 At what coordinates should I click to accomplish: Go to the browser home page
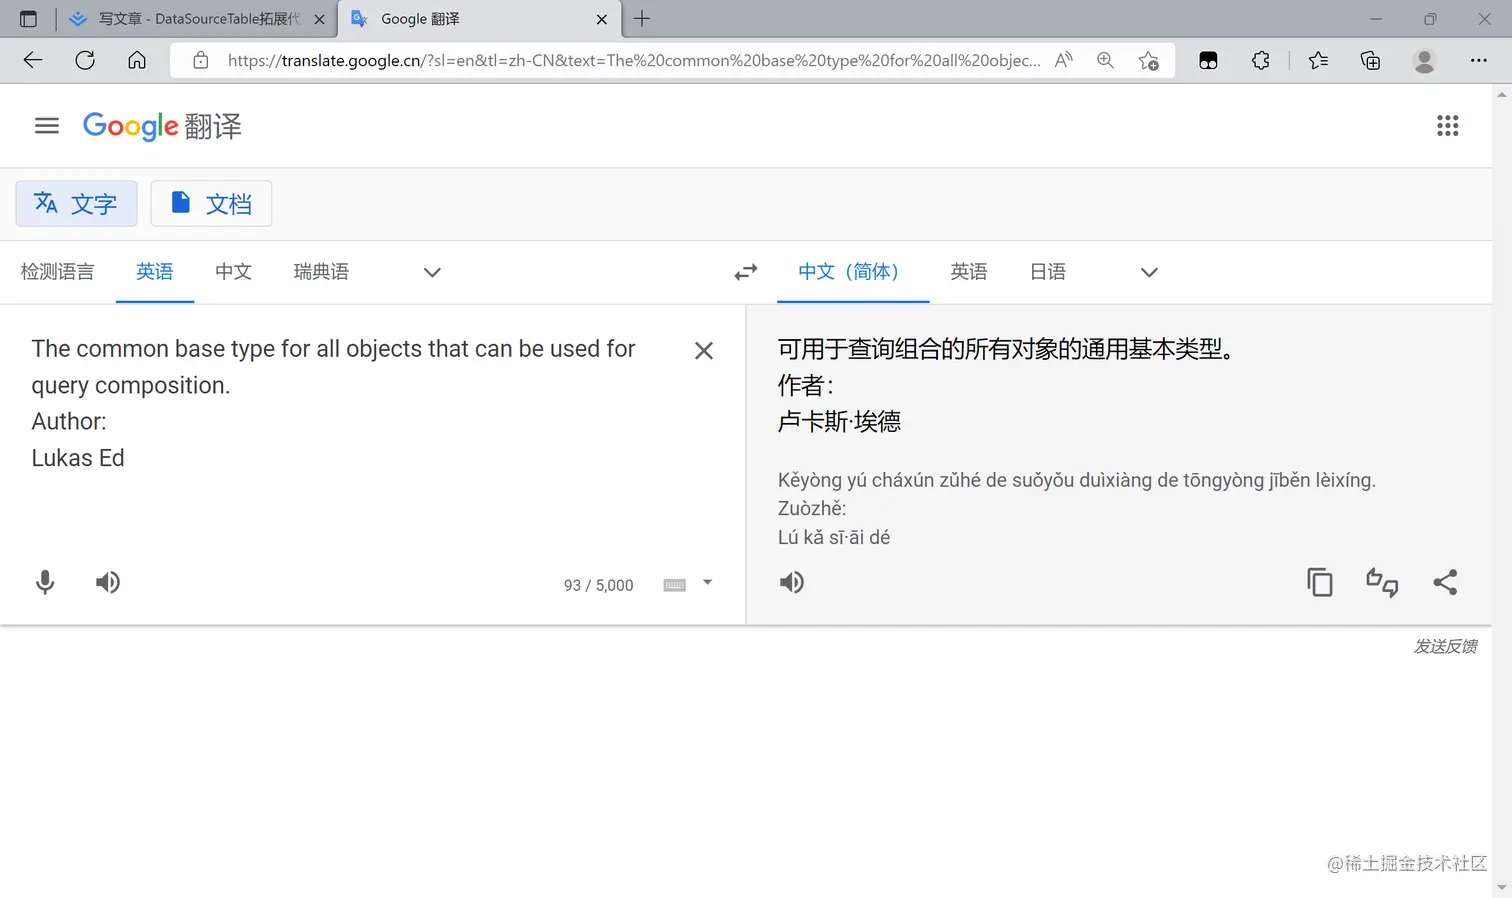click(x=137, y=61)
